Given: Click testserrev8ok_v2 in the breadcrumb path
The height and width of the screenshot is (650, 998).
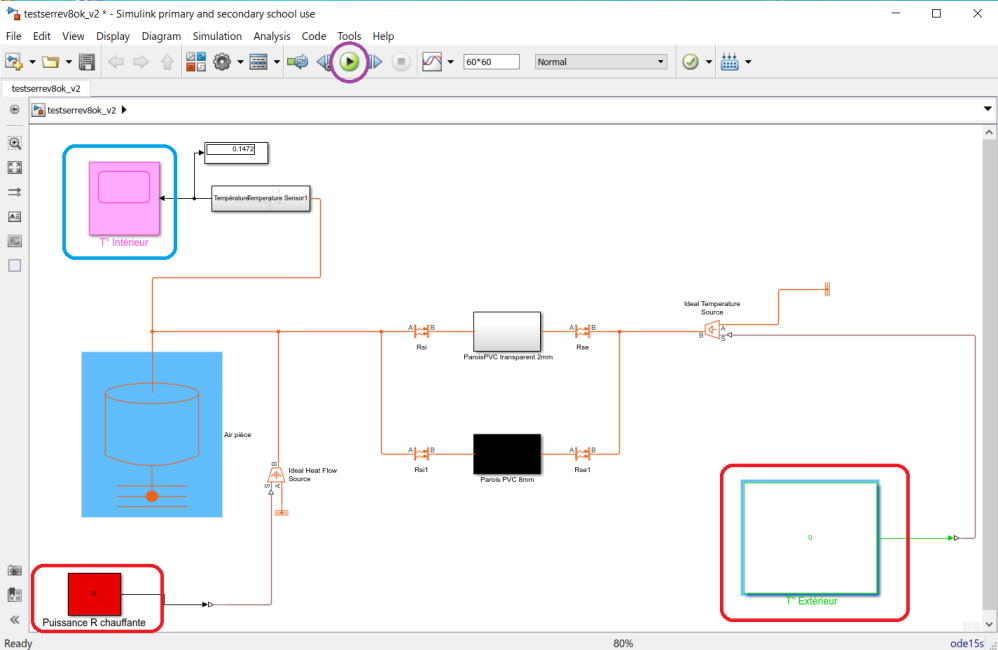Looking at the screenshot, I should 82,110.
